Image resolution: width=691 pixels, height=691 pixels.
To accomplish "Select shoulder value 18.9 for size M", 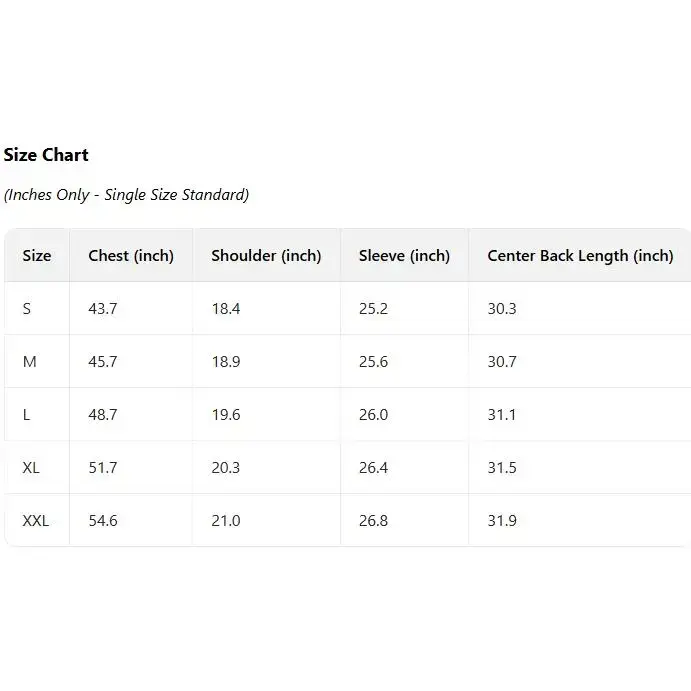I will [x=226, y=362].
